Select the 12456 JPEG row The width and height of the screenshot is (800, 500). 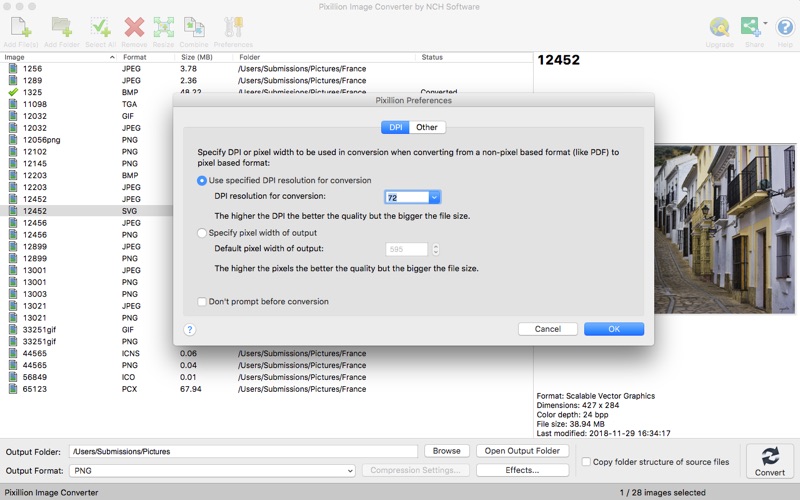click(x=87, y=222)
